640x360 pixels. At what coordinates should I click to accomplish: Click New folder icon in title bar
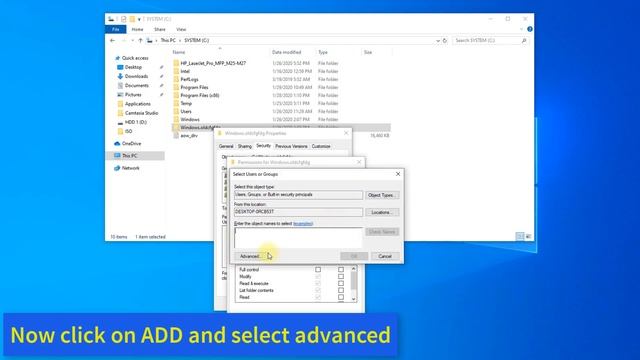click(132, 19)
